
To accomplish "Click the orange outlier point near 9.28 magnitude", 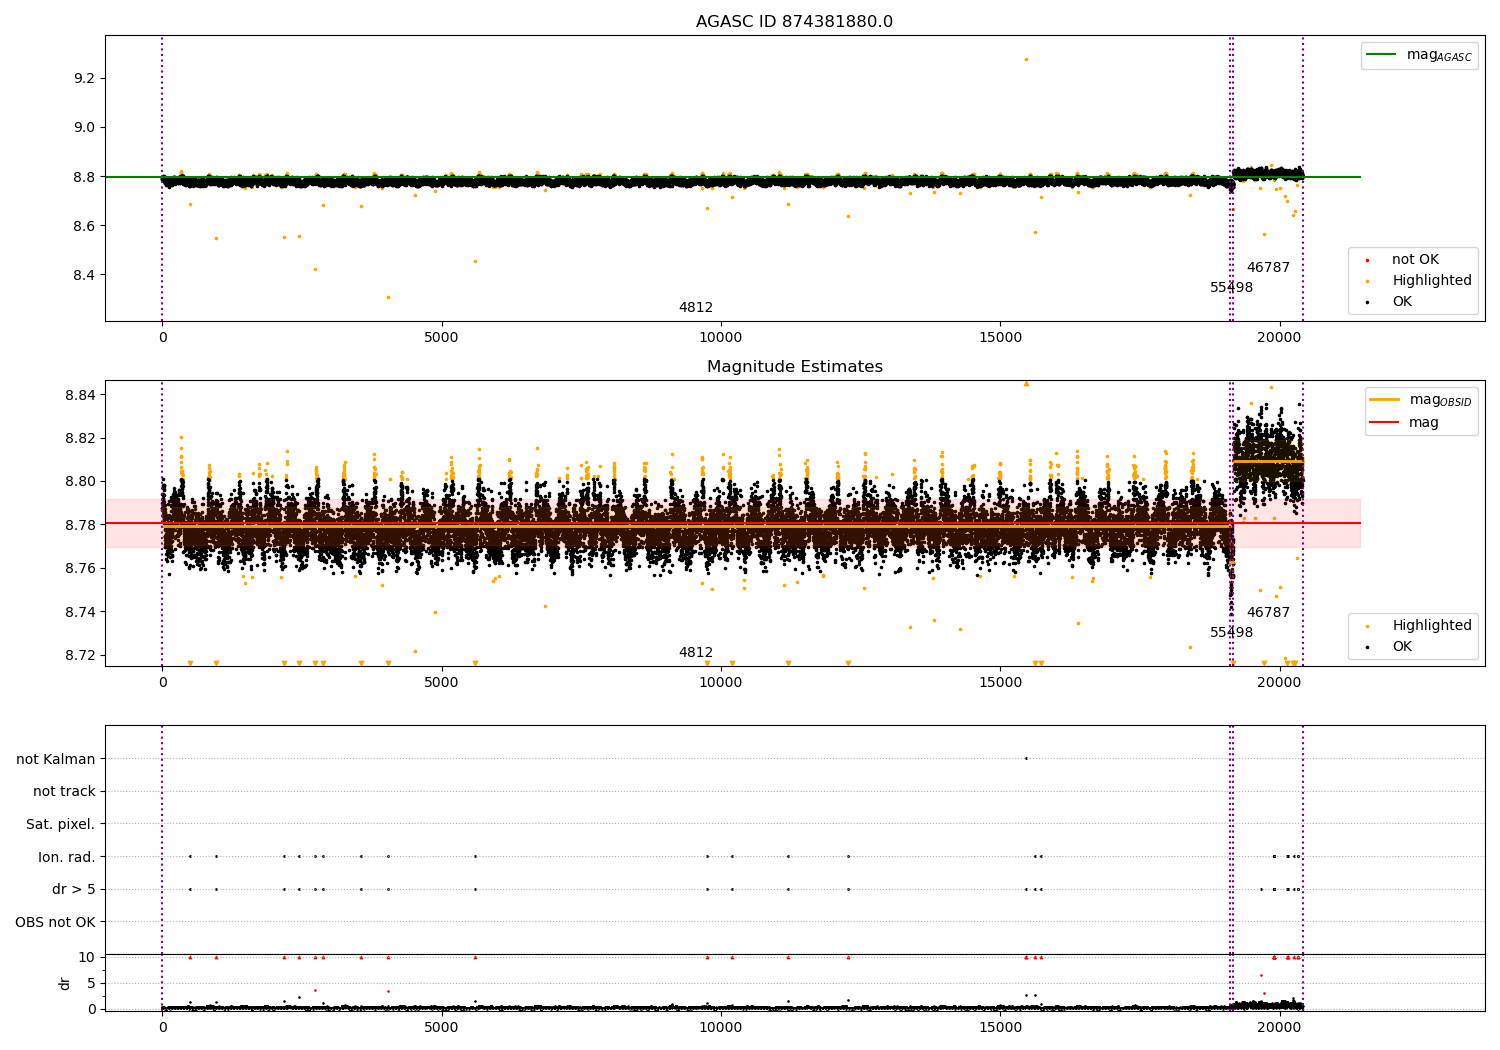I will point(1026,59).
